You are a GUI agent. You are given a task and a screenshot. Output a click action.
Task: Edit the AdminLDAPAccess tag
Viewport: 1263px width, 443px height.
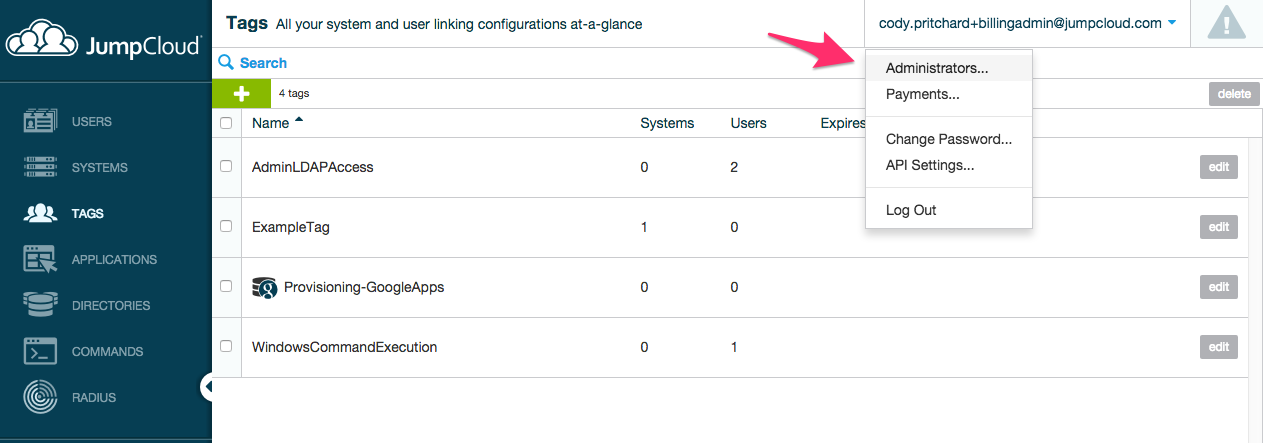1219,167
